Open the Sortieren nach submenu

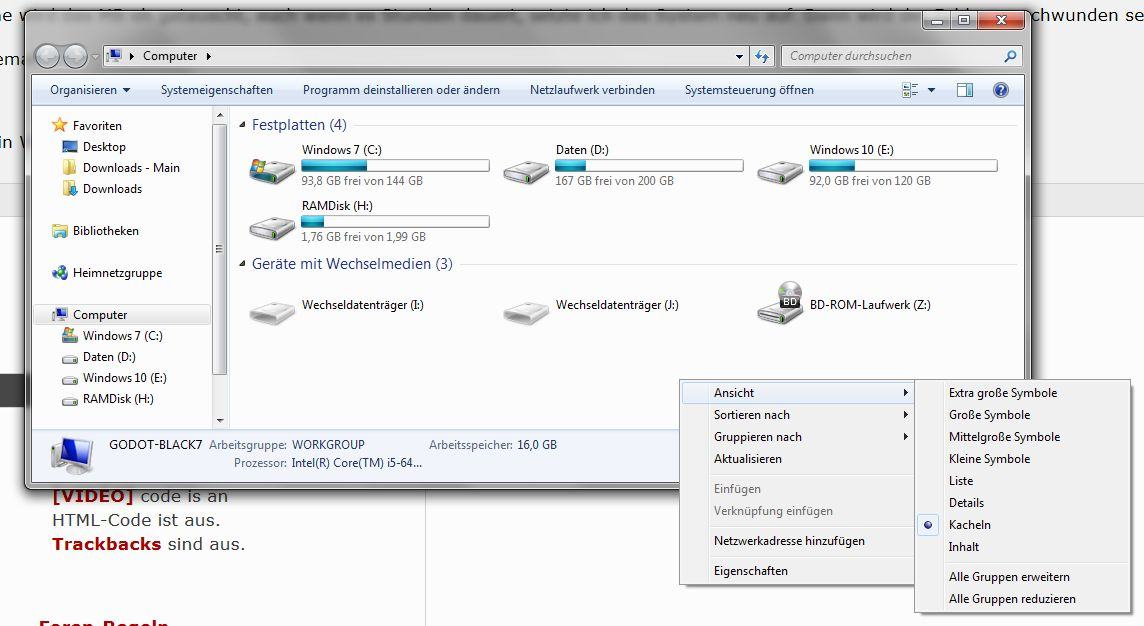797,414
